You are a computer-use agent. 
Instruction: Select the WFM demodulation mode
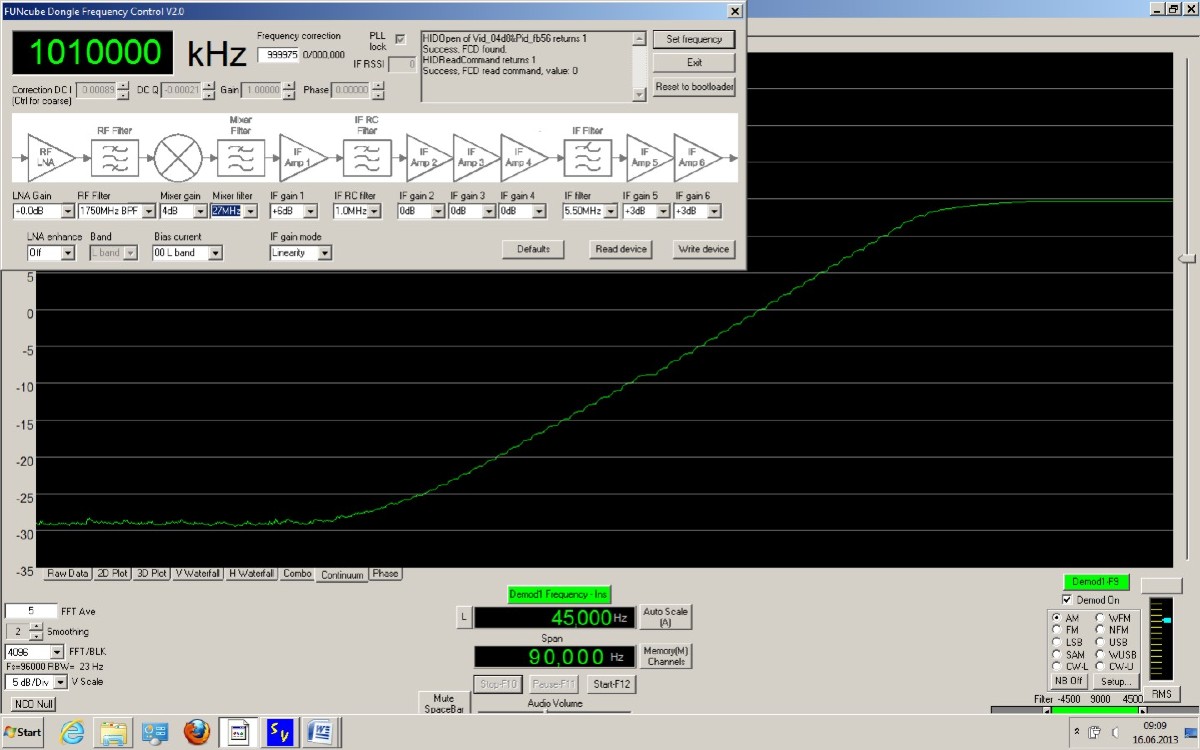[1102, 618]
